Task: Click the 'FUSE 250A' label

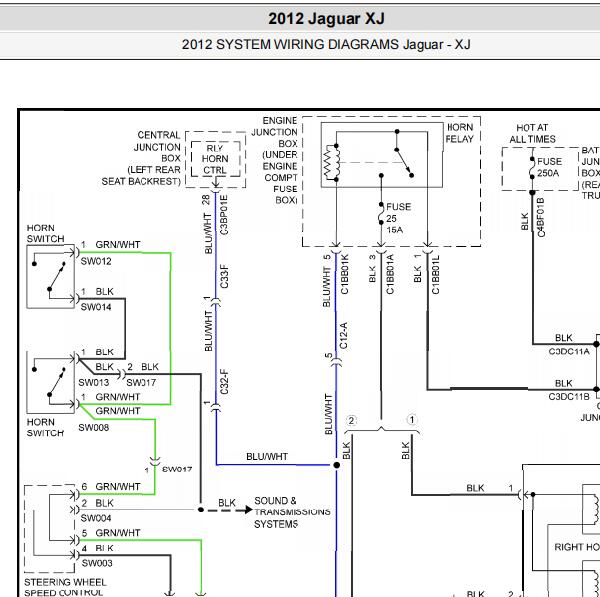Action: [549, 167]
